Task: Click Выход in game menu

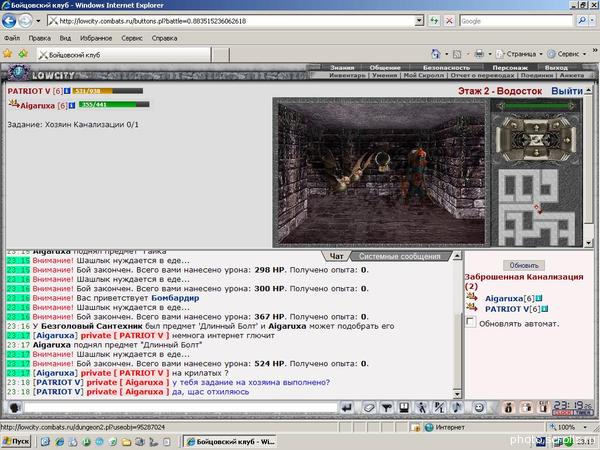Action: tap(556, 67)
